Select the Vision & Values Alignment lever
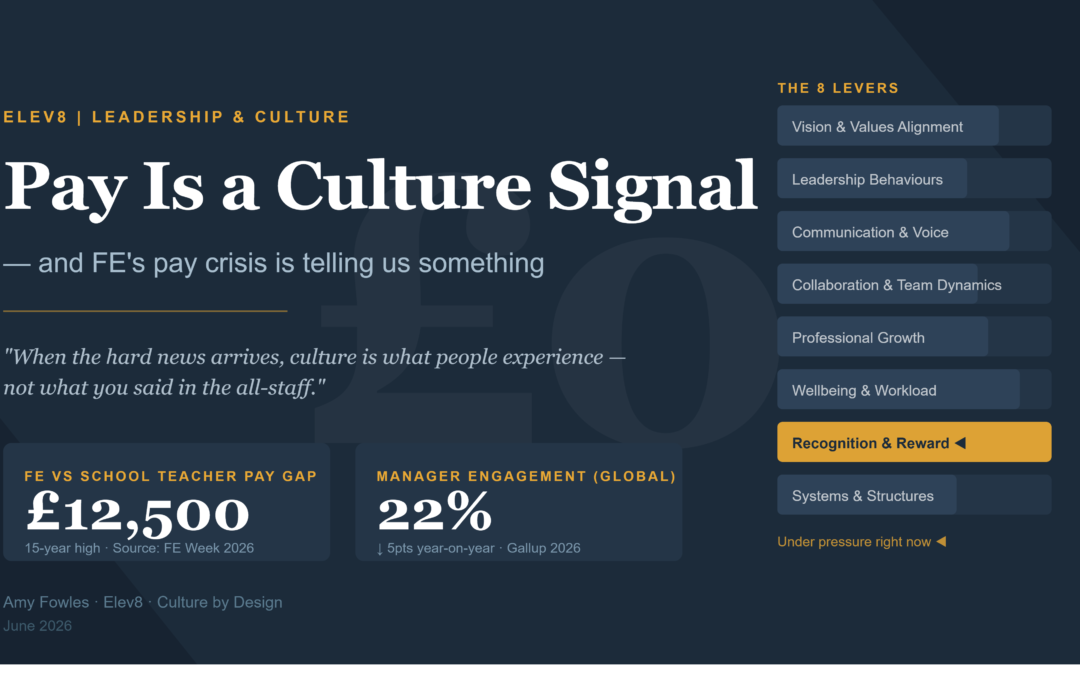 (914, 126)
